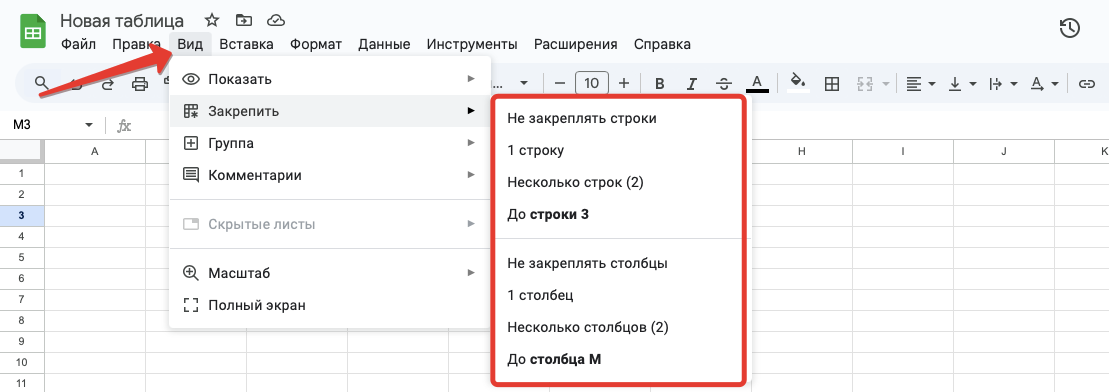The height and width of the screenshot is (392, 1109).
Task: Expand the Закрепить submenu
Action: [330, 111]
